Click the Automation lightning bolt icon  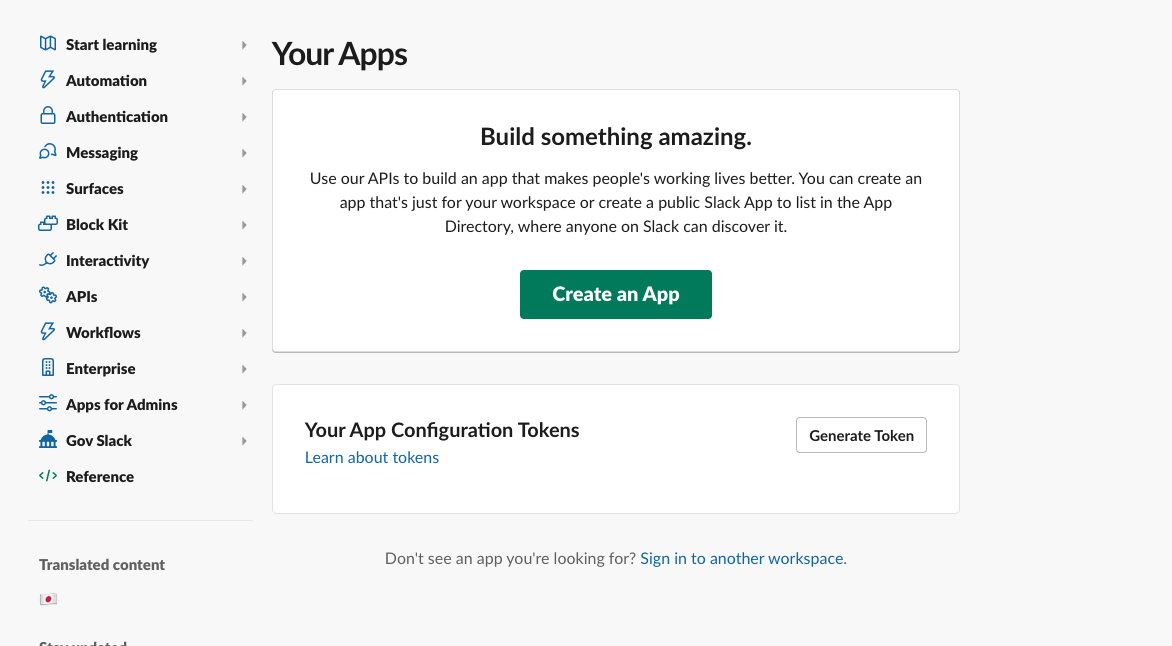point(48,80)
